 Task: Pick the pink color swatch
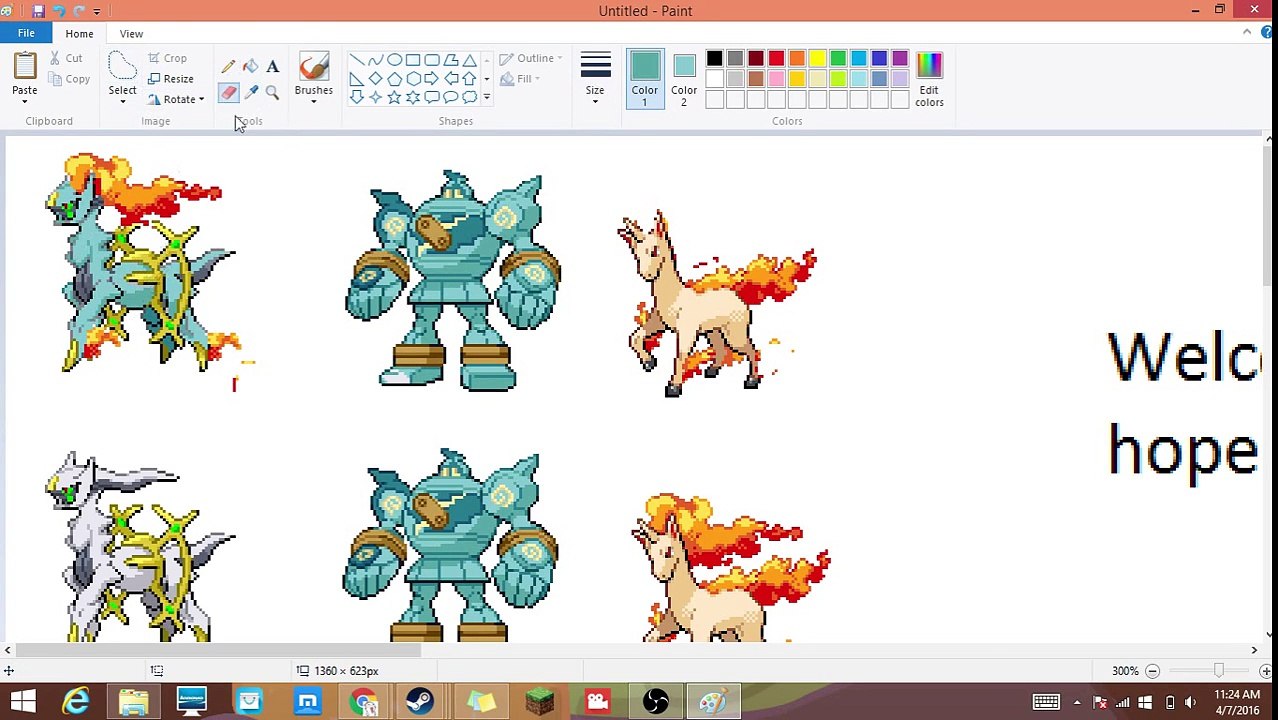(x=777, y=80)
